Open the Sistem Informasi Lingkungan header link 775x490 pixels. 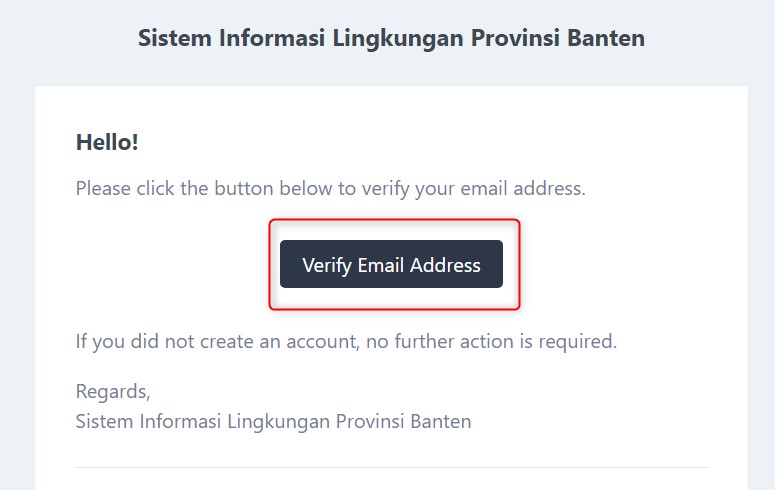(391, 39)
